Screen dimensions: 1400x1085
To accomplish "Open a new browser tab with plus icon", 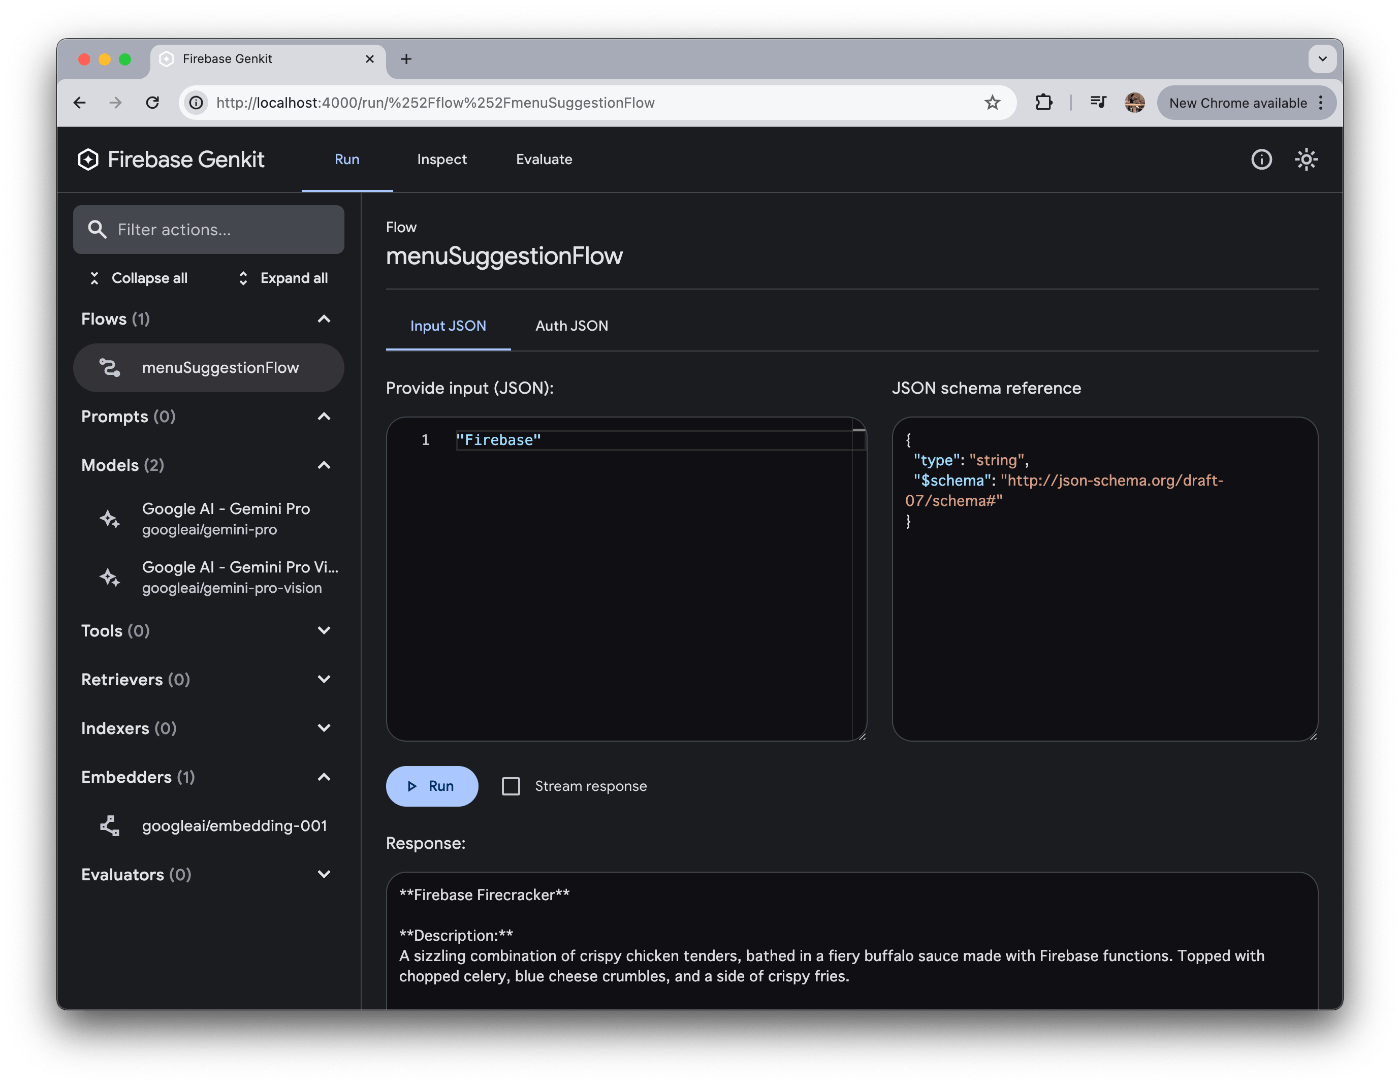I will (x=406, y=59).
